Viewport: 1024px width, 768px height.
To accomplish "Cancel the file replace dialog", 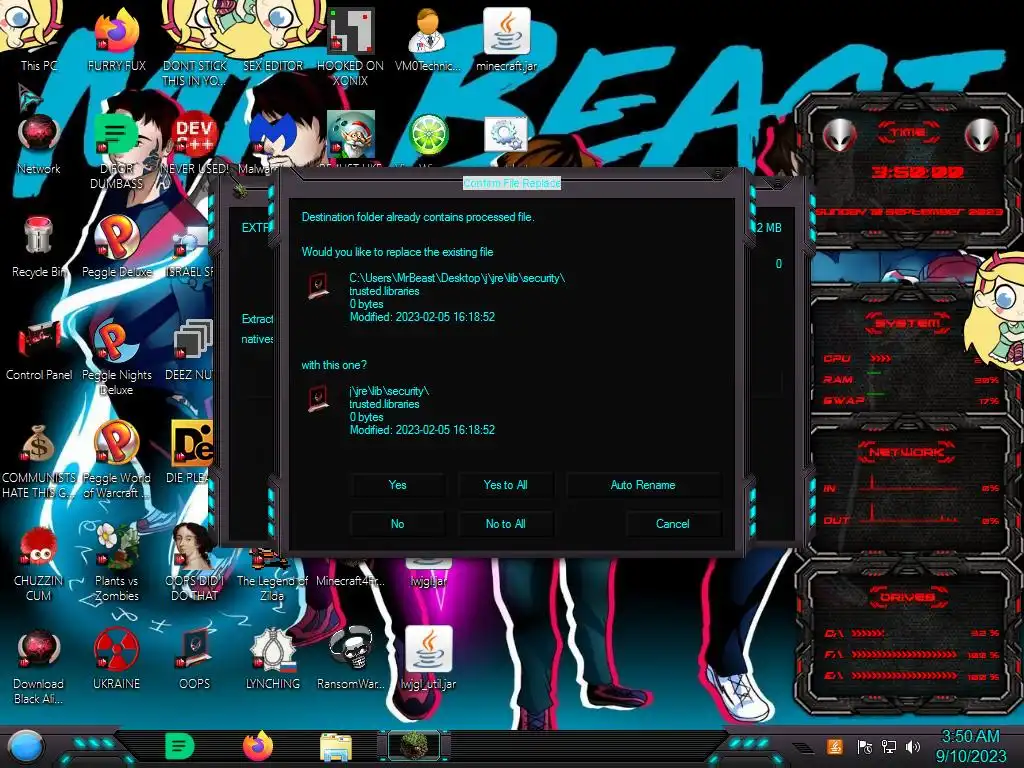I will point(673,524).
